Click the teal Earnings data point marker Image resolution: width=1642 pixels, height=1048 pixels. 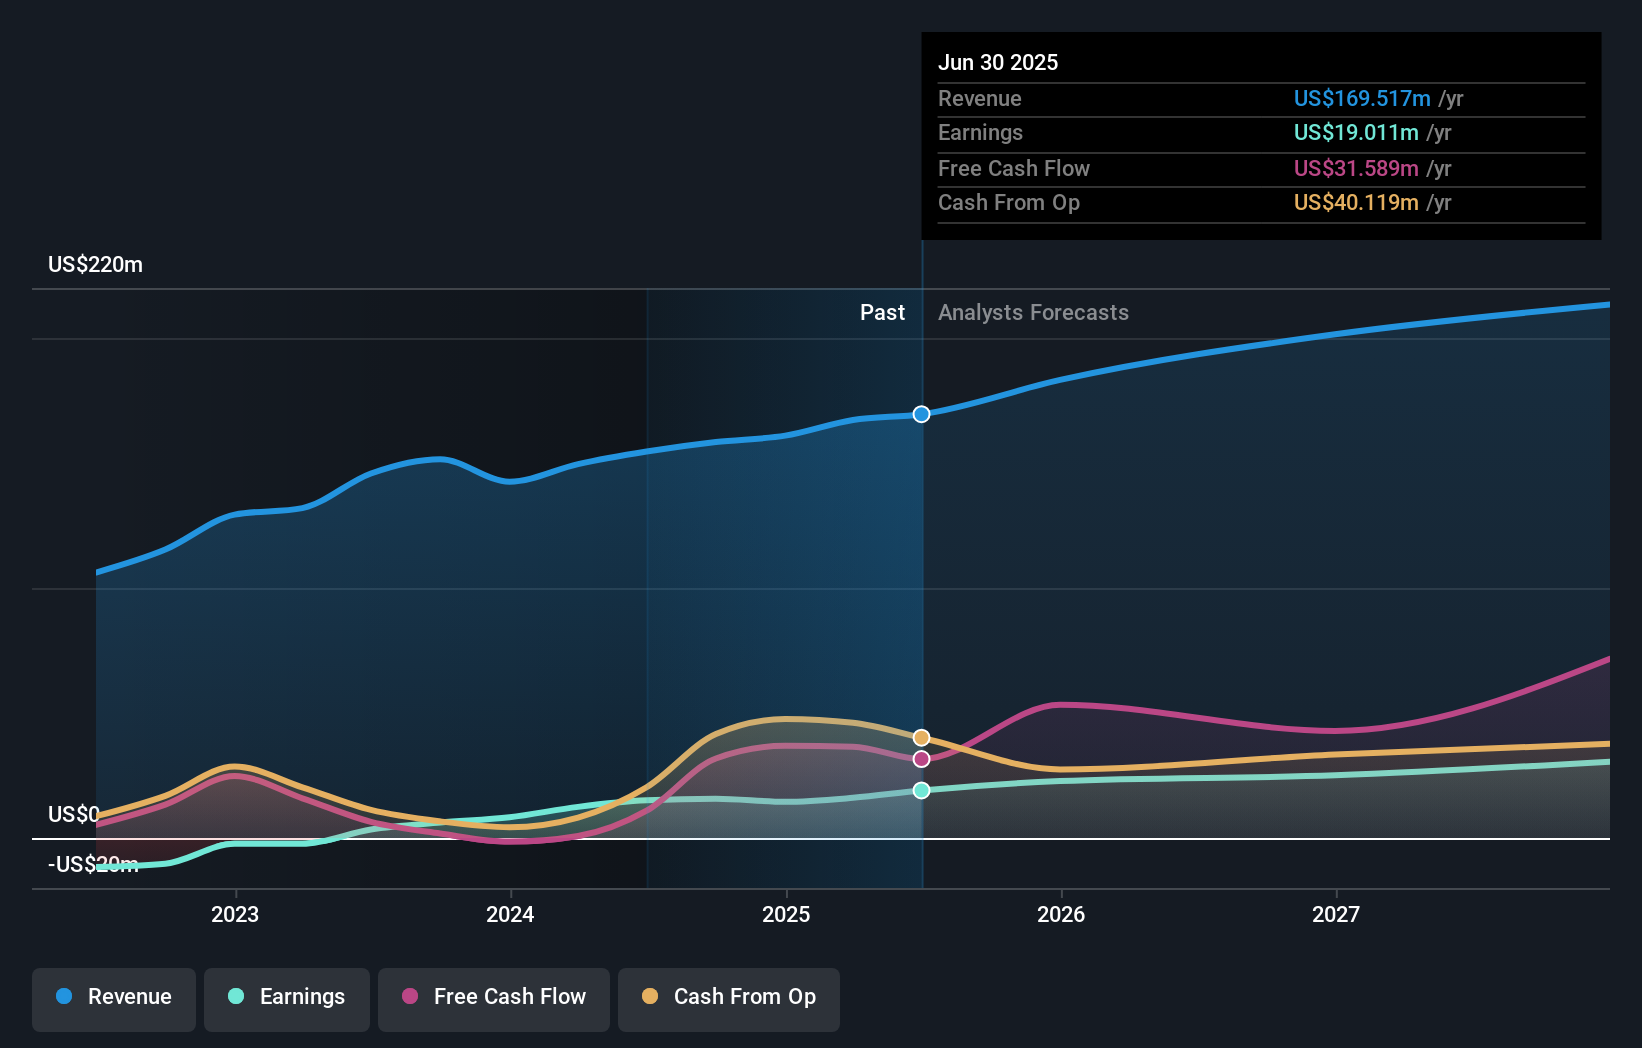[x=922, y=790]
